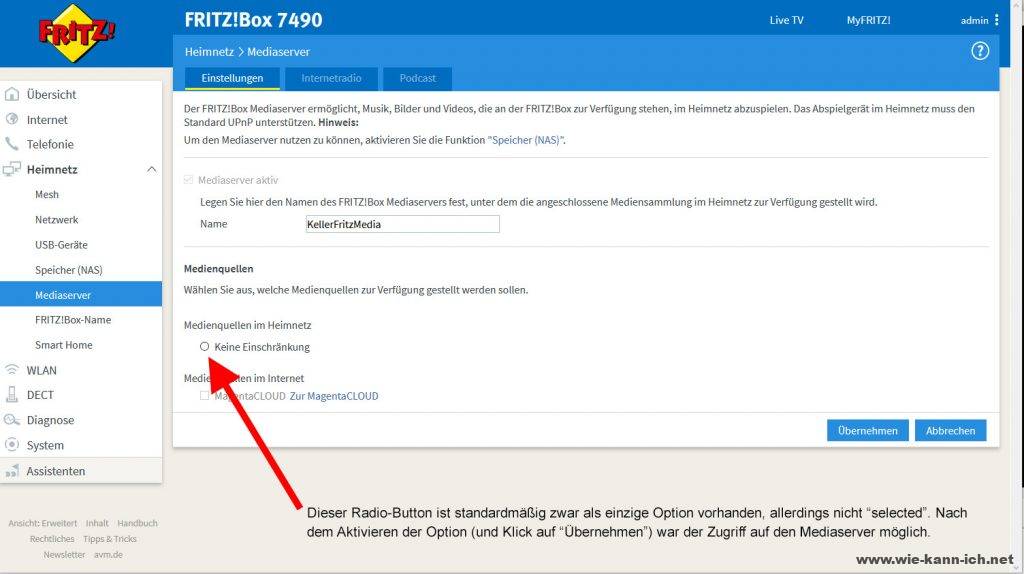The height and width of the screenshot is (574, 1024).
Task: Click the WLAN wifi icon
Action: click(12, 370)
